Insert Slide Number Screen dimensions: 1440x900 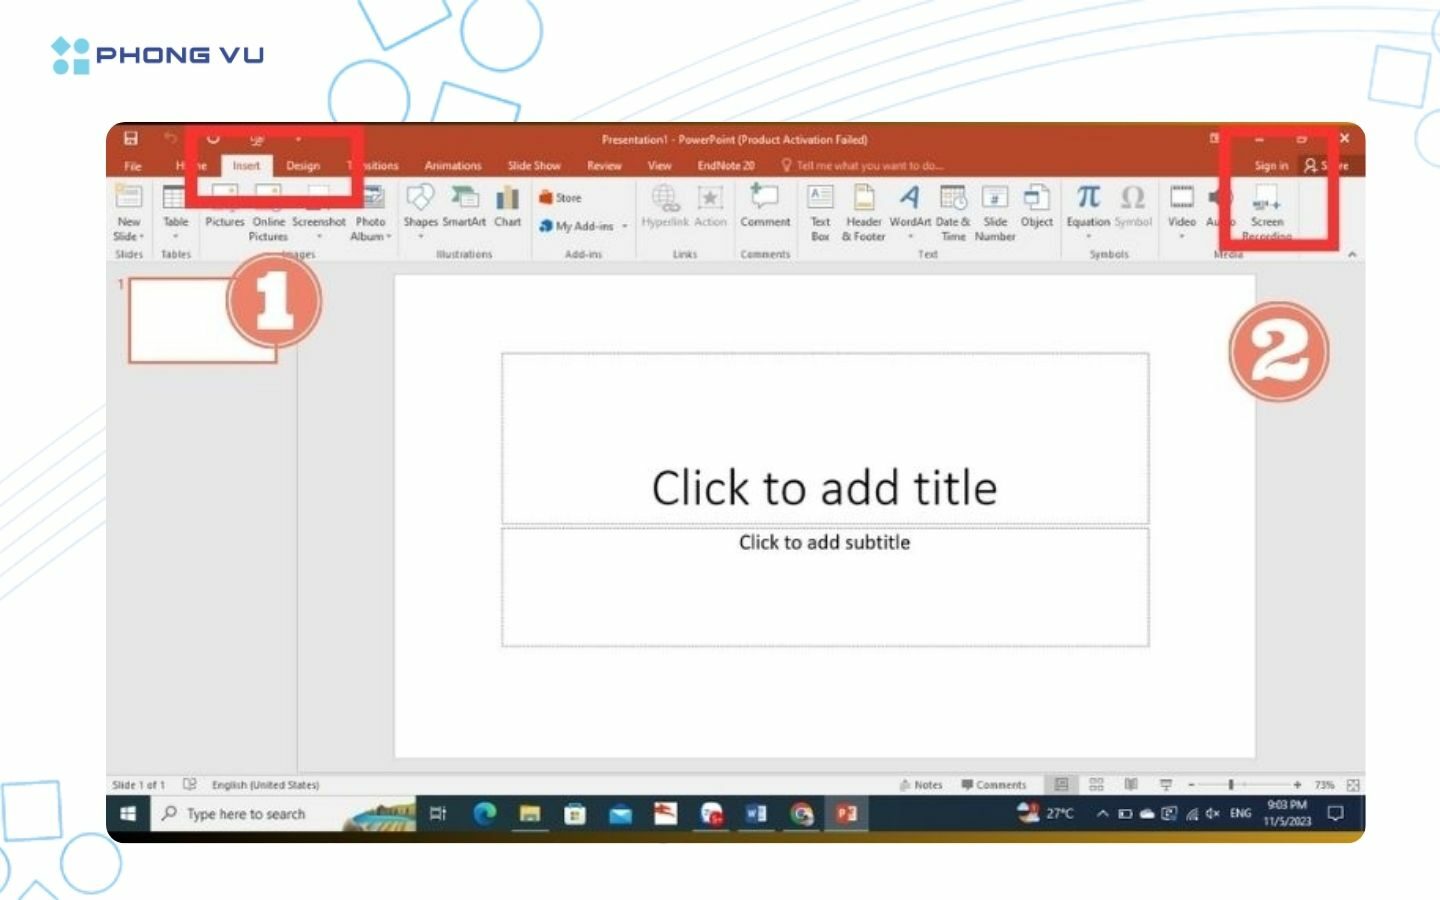tap(995, 213)
